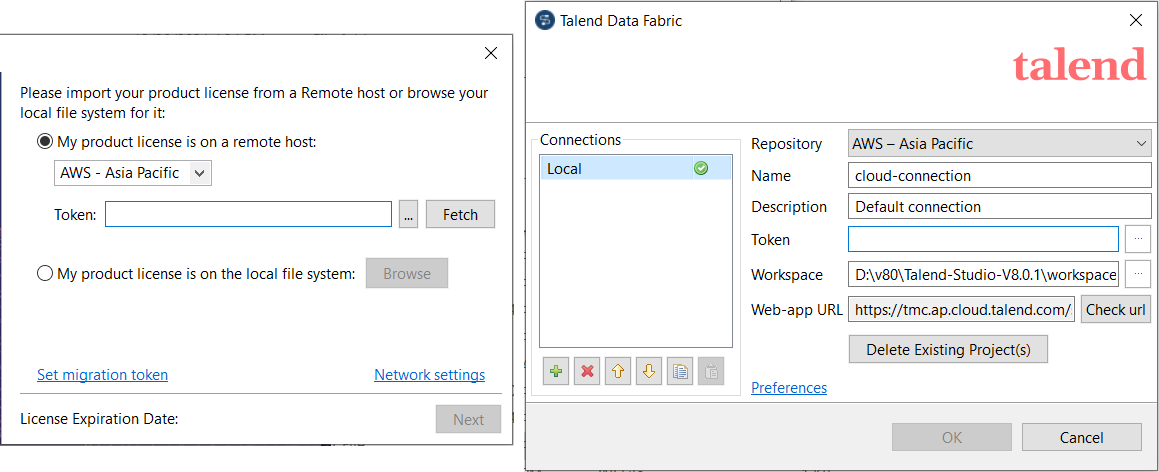Open the Set migration token link
The width and height of the screenshot is (1159, 472).
[102, 375]
